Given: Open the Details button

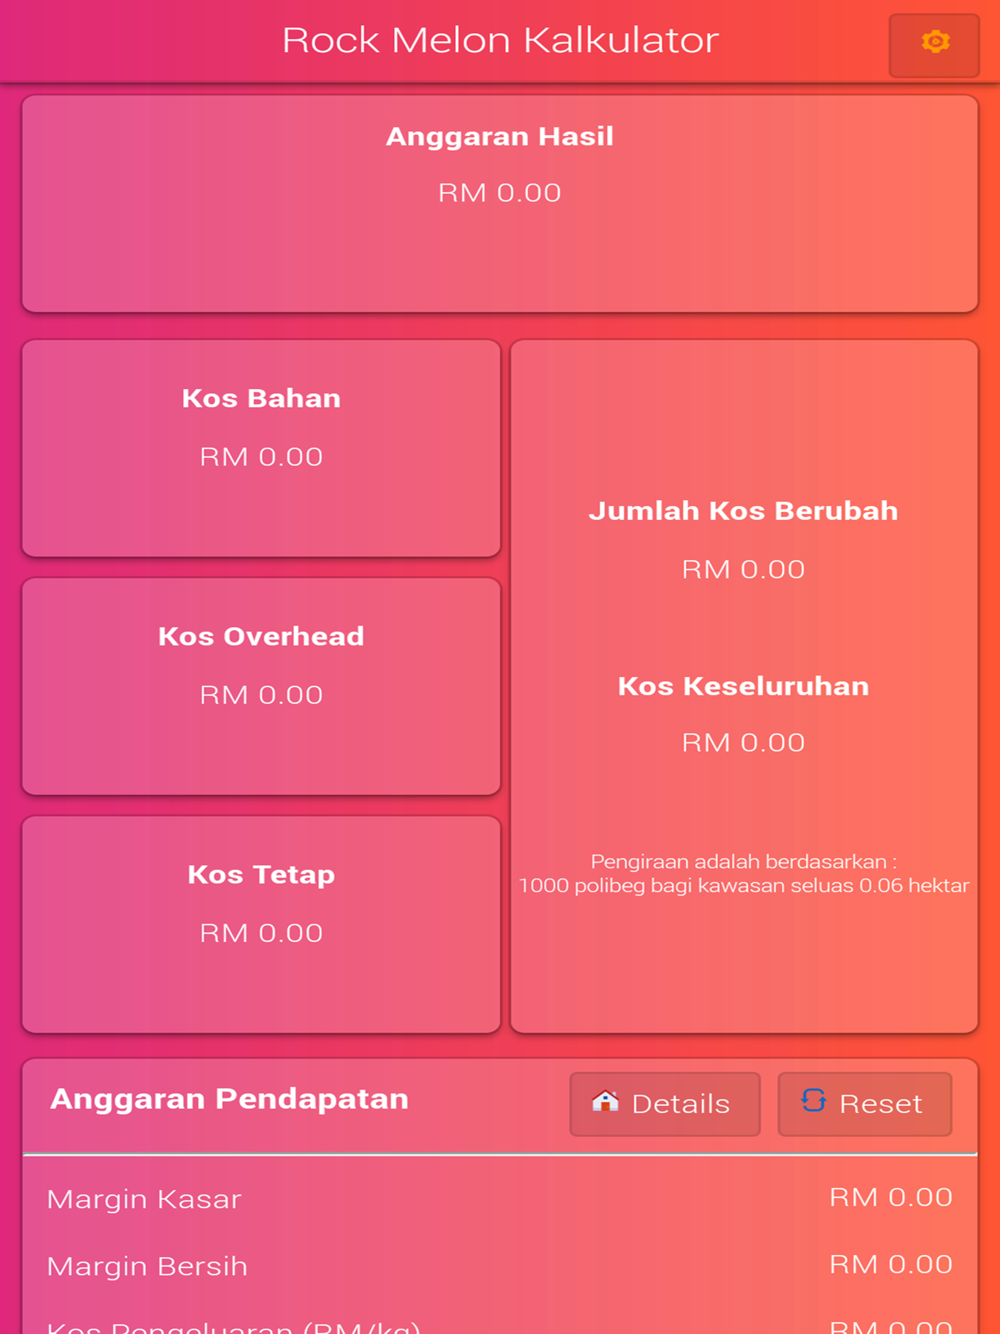Looking at the screenshot, I should [665, 1104].
